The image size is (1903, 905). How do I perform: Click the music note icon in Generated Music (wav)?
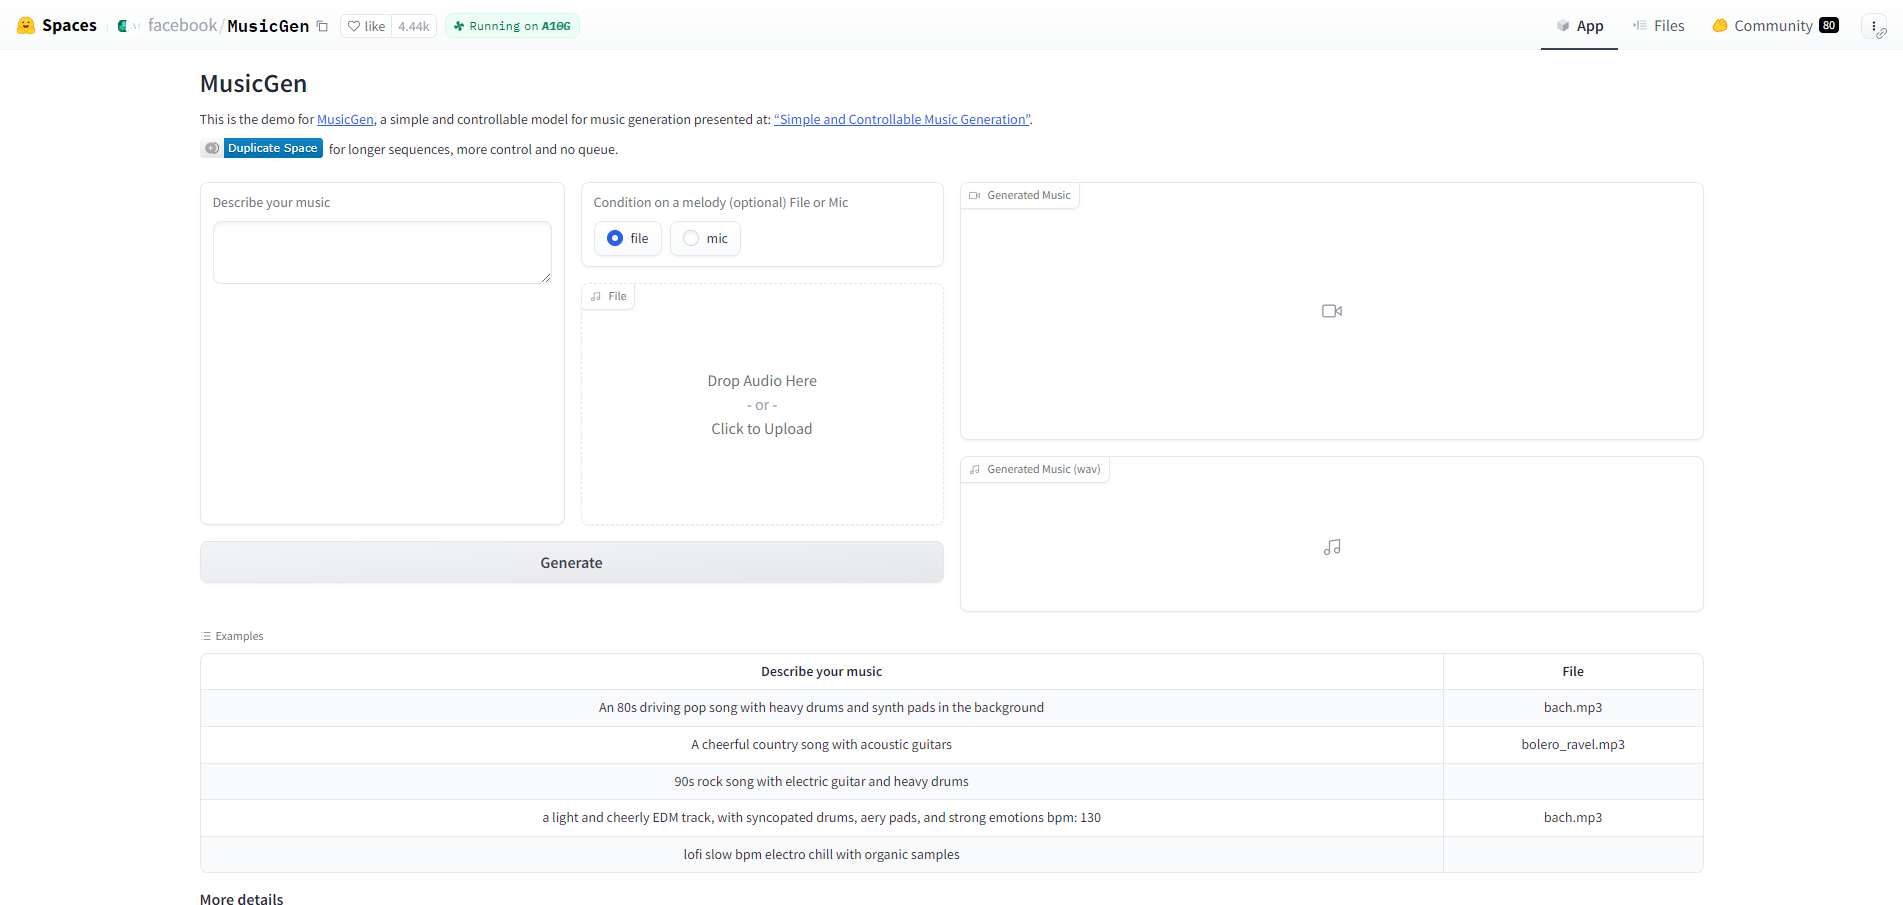(1331, 547)
